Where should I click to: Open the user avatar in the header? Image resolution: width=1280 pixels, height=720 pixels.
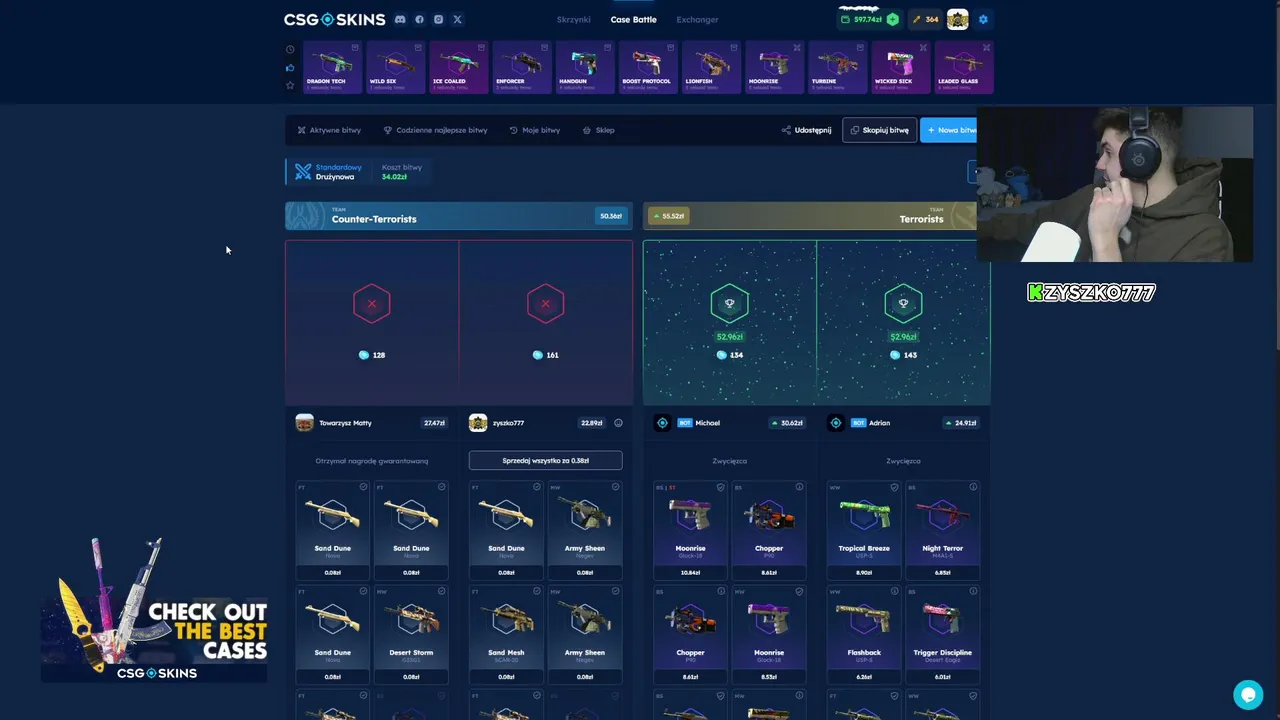957,19
